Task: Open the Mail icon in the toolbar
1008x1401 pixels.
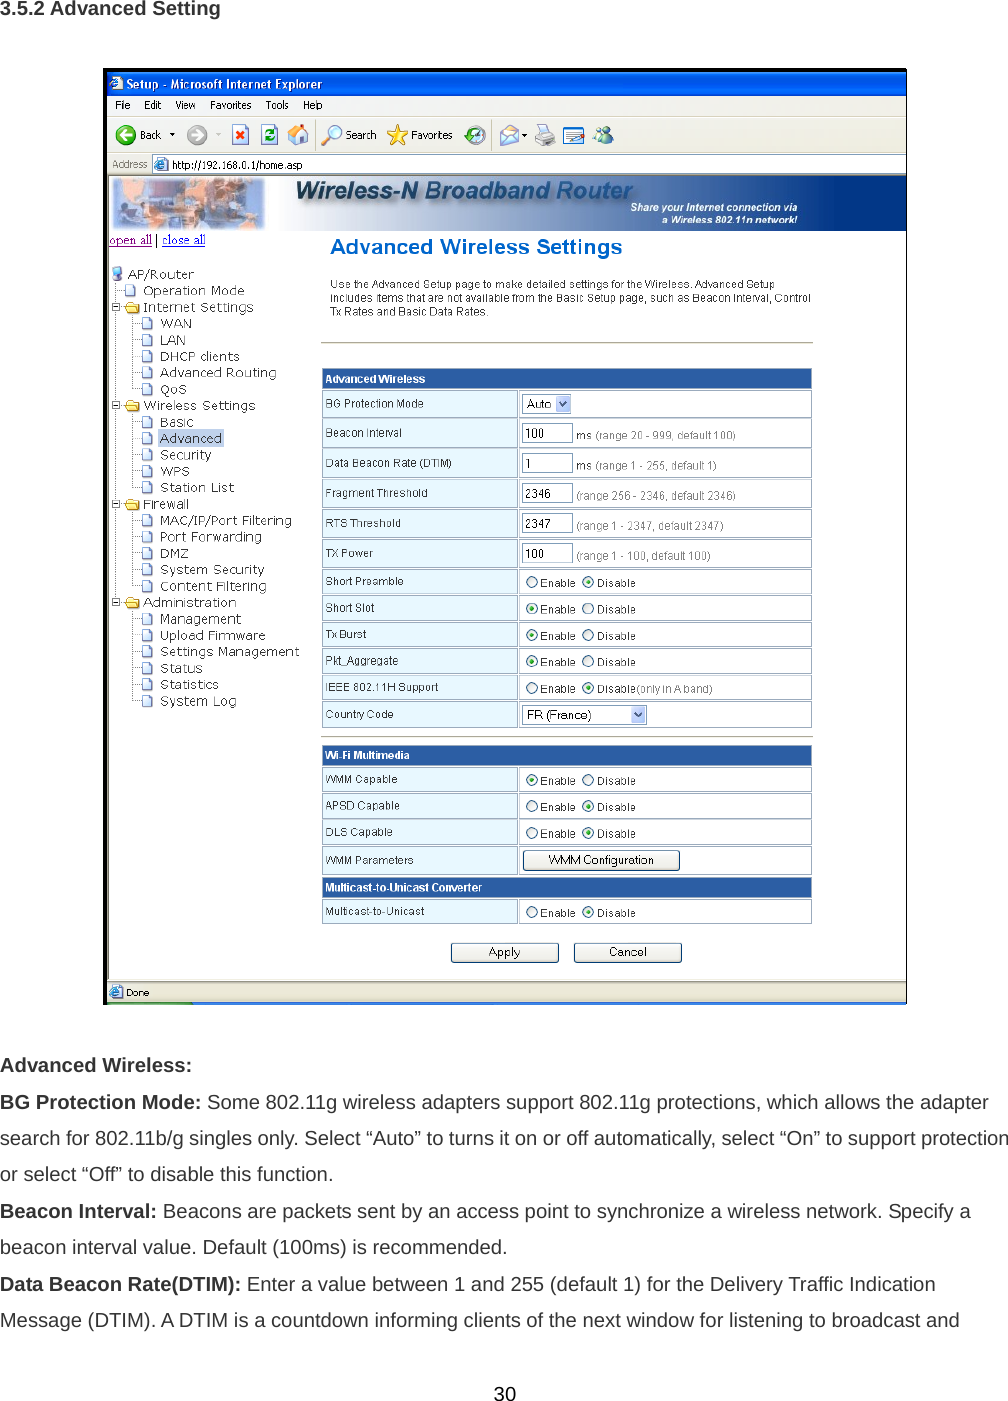Action: pyautogui.click(x=510, y=135)
